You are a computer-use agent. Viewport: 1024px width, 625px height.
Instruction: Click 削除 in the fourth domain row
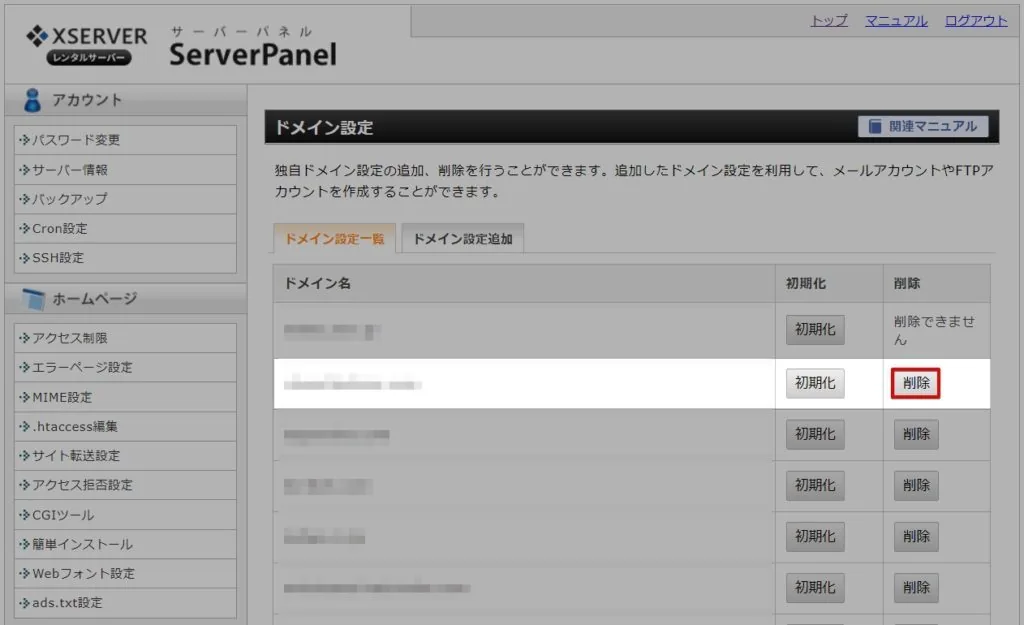click(x=916, y=486)
